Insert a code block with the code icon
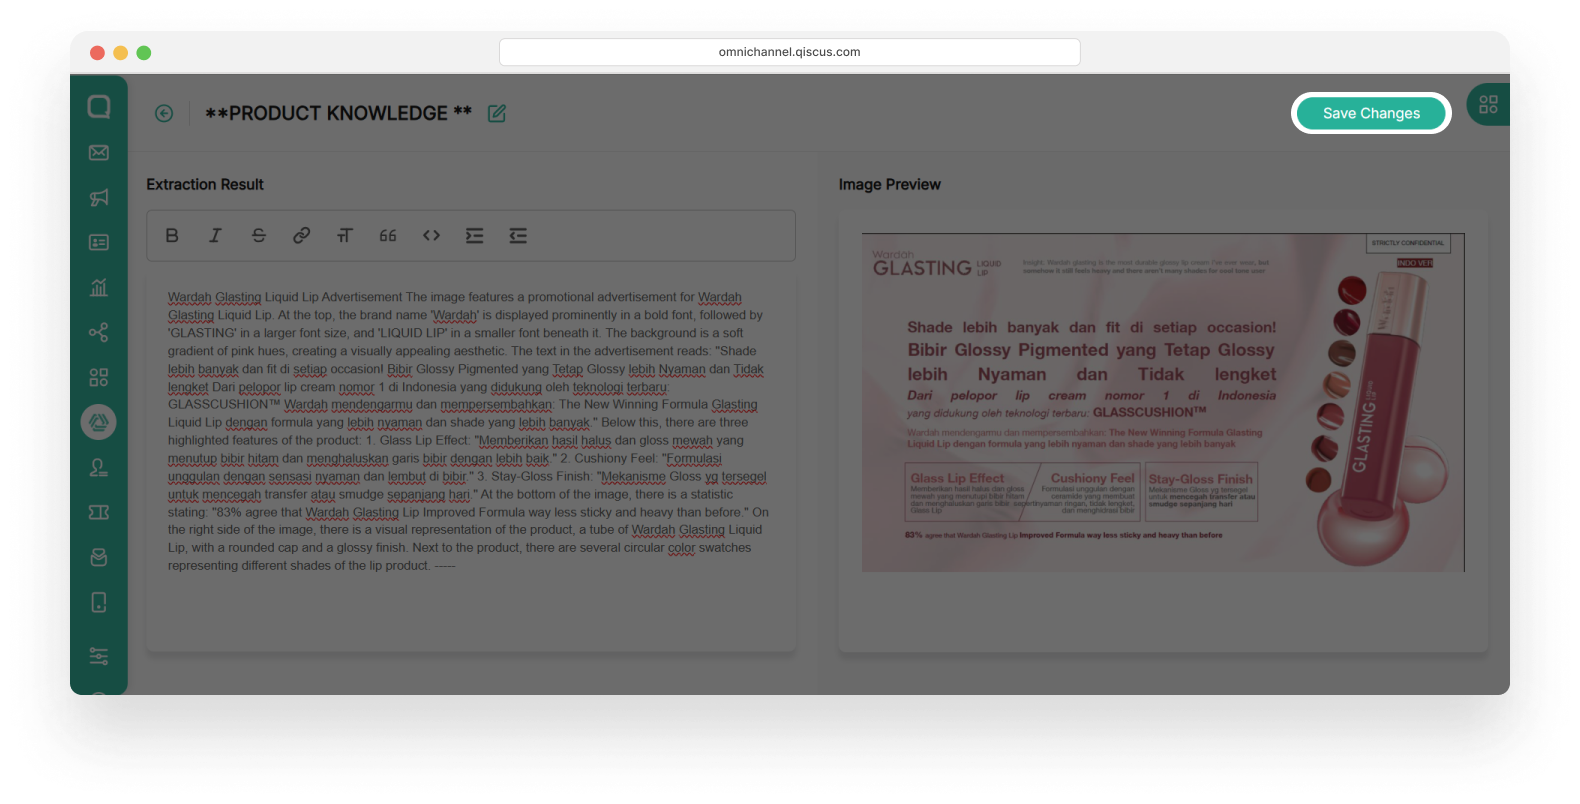 click(x=431, y=235)
